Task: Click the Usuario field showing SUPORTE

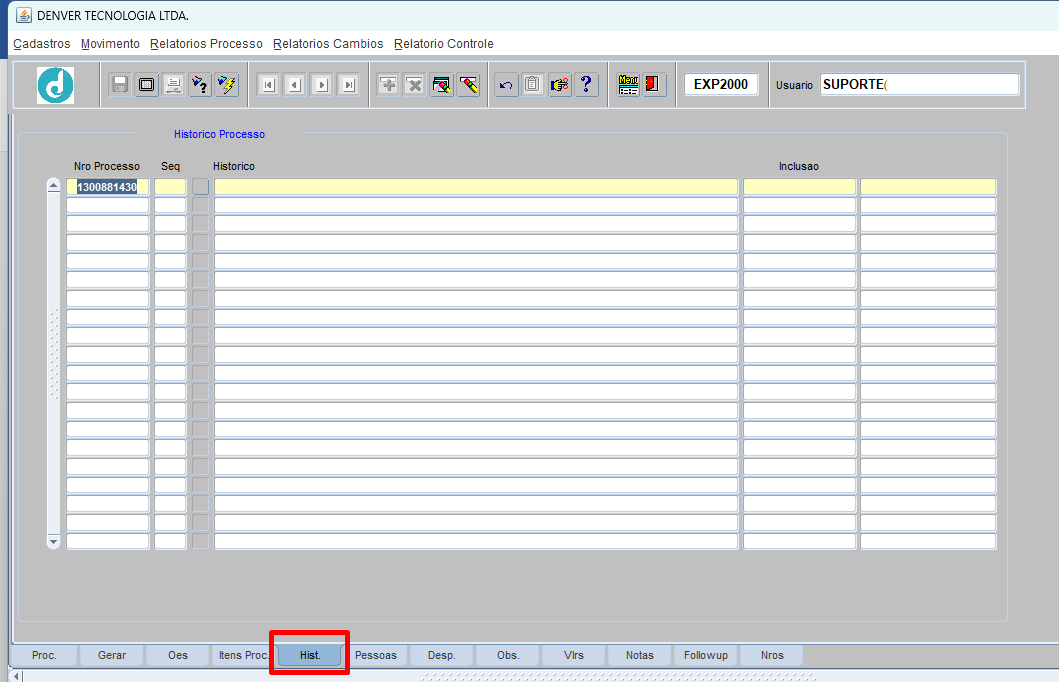Action: click(918, 85)
